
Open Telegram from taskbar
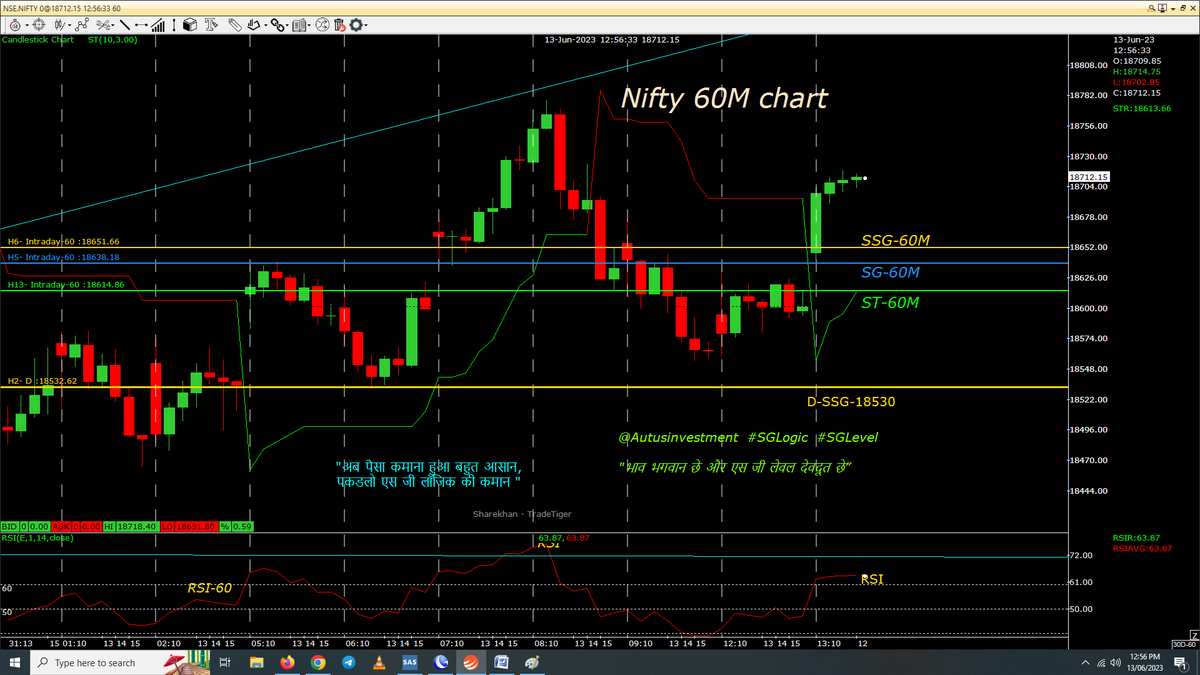click(348, 662)
